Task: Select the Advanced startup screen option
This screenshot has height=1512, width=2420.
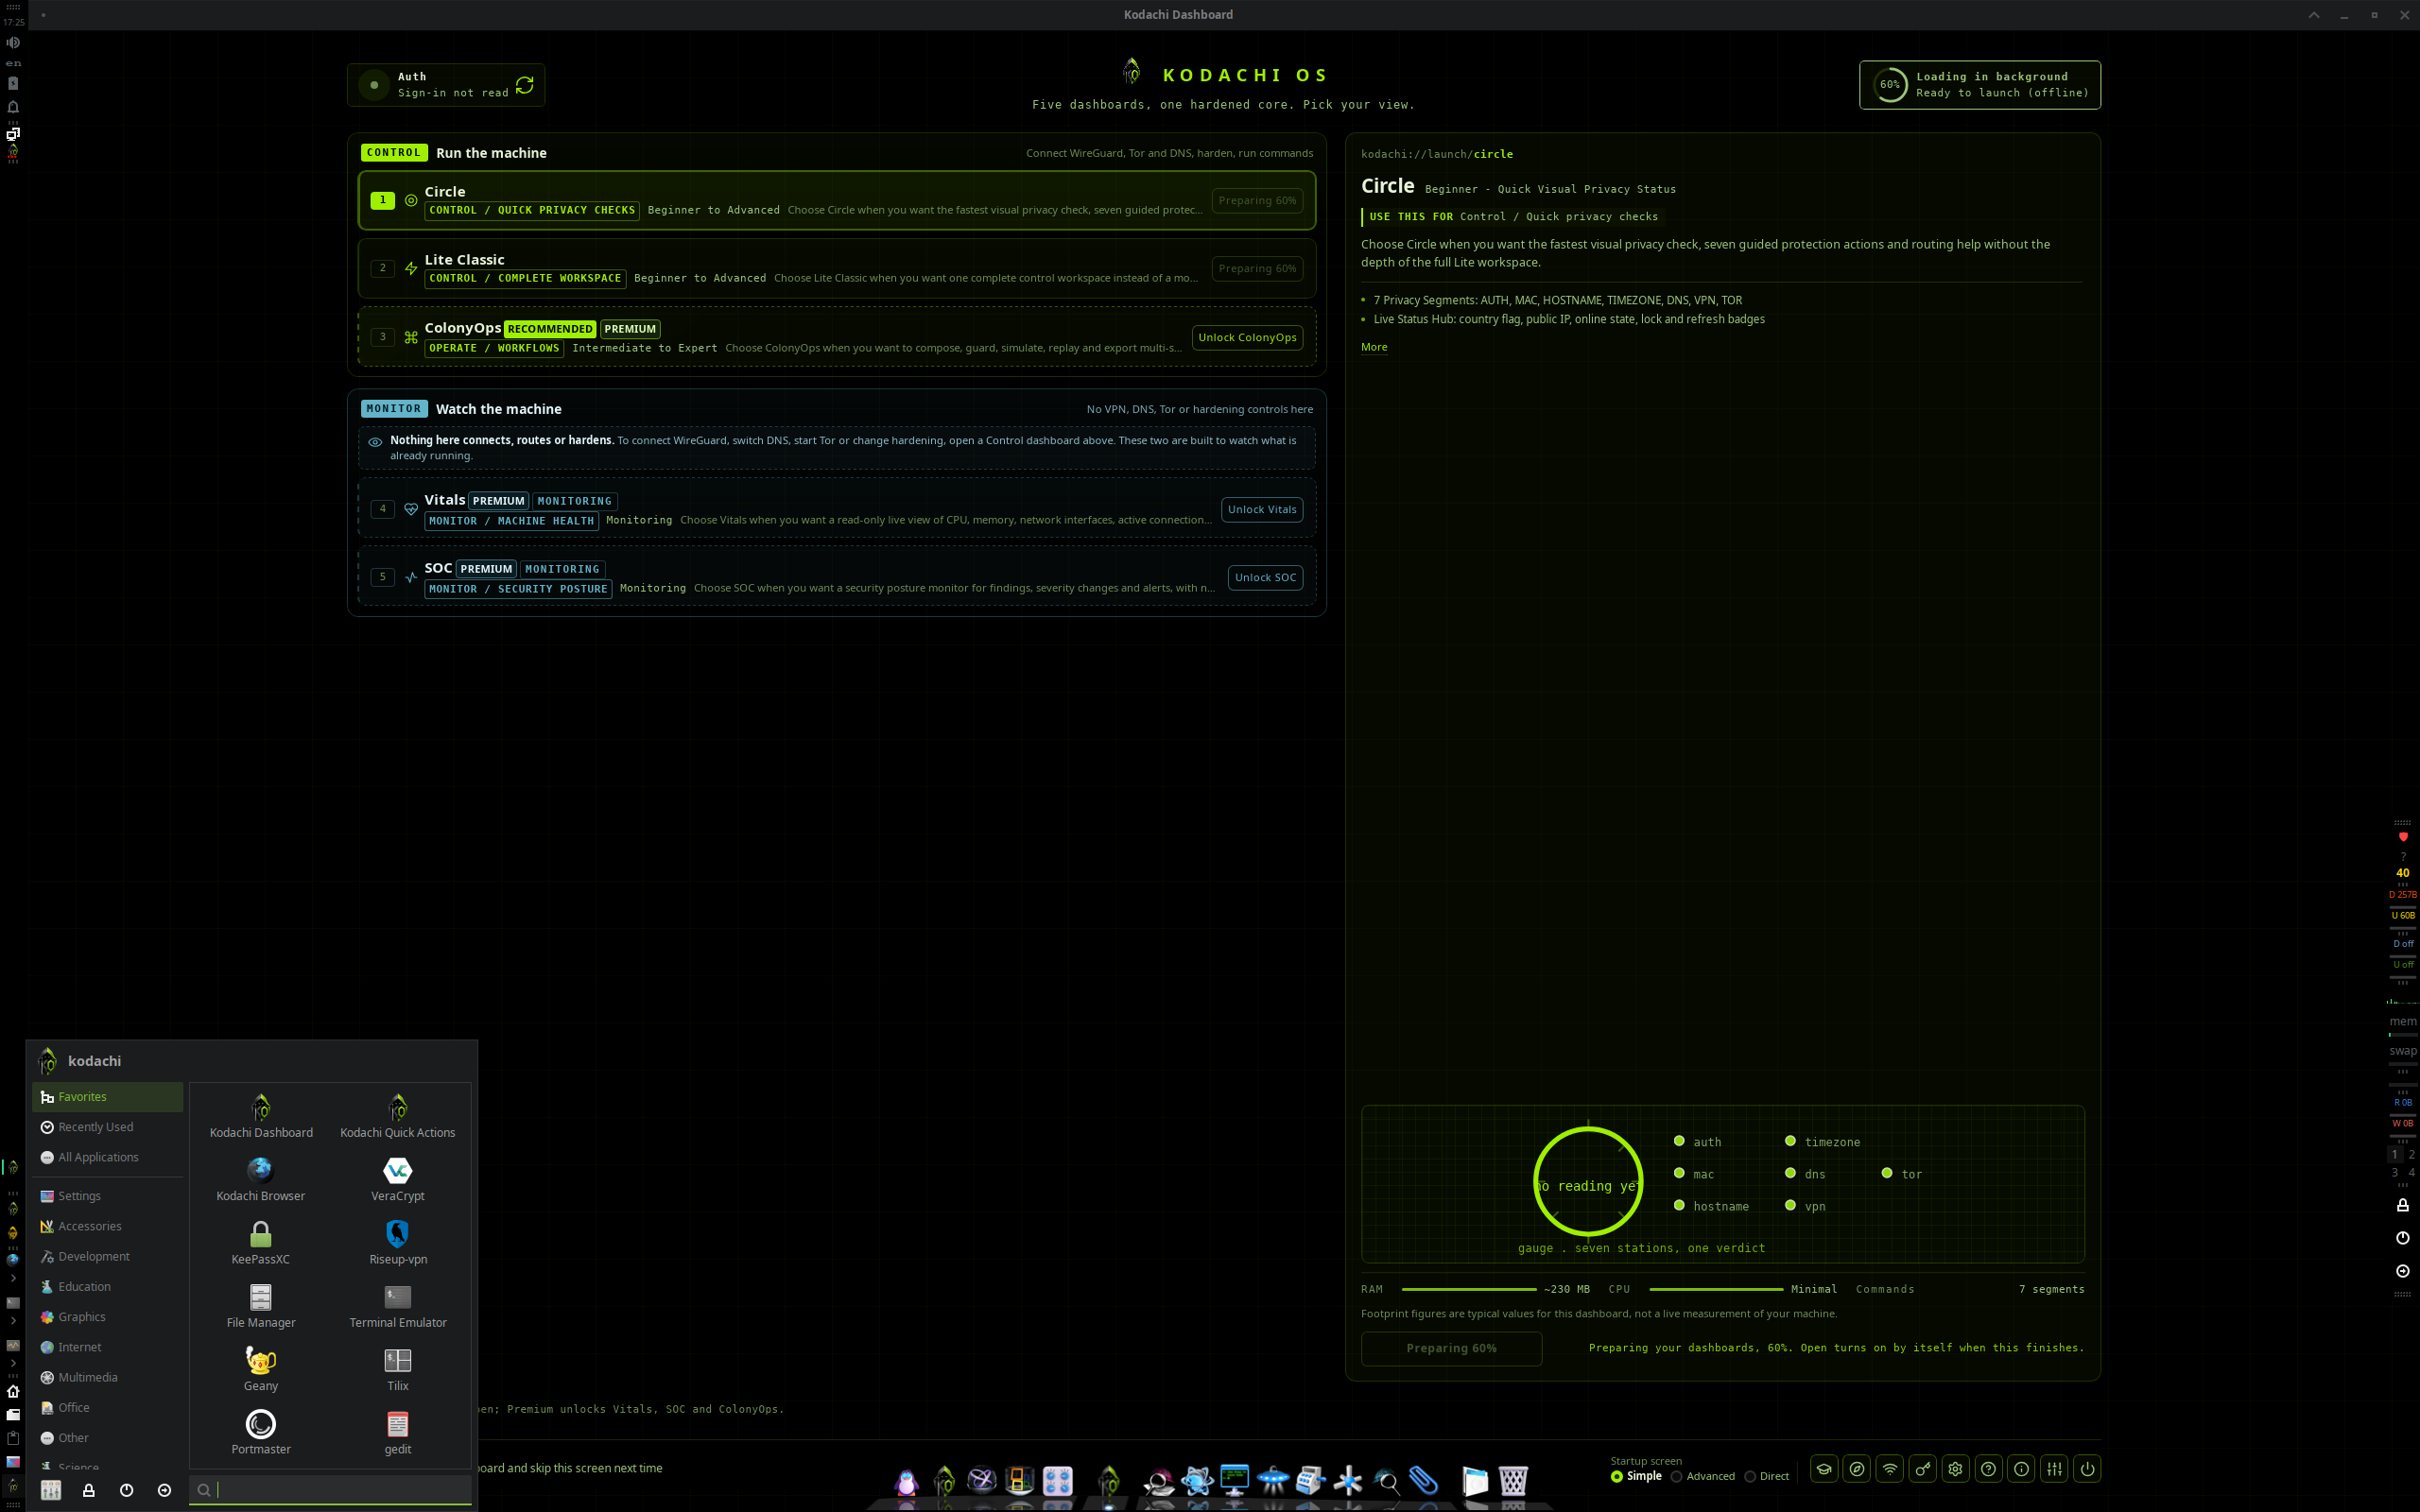Action: point(1703,1476)
